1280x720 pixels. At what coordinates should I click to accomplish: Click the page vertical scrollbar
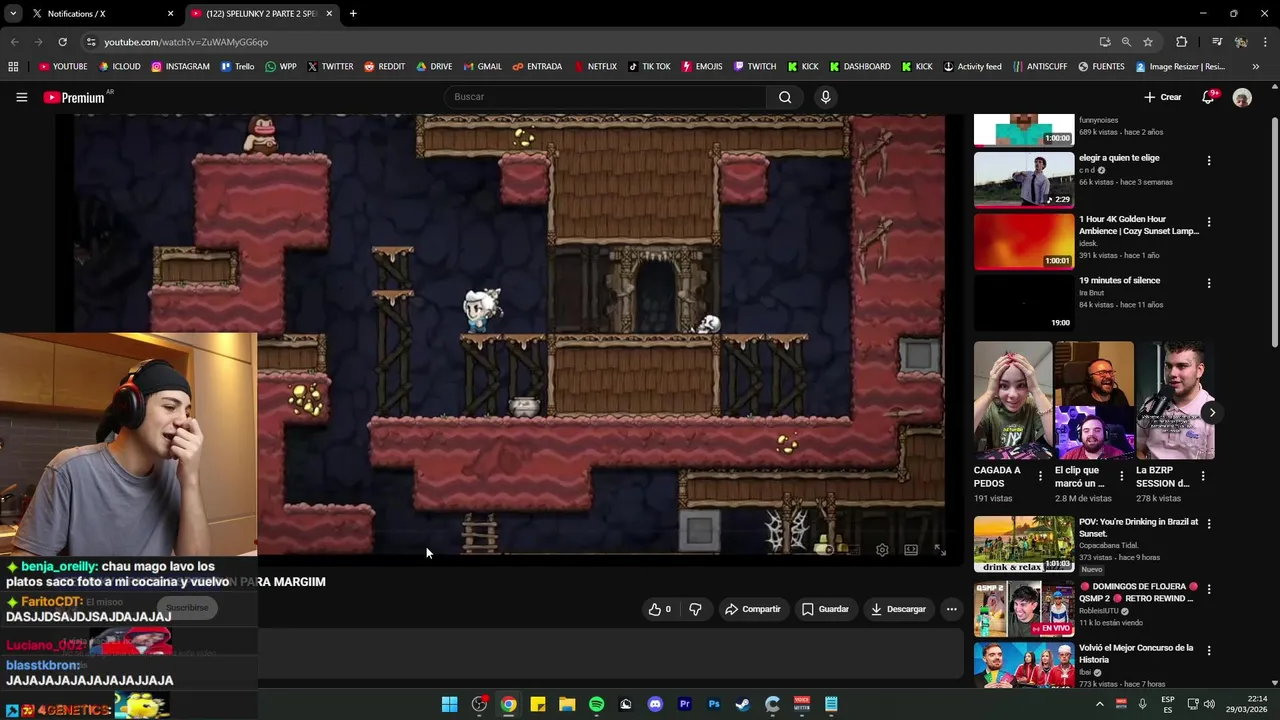pos(1274,230)
